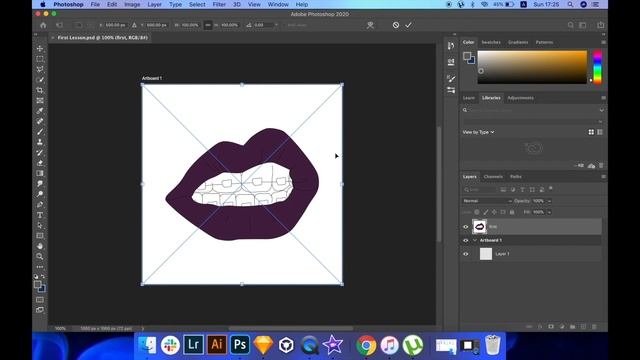
Task: Open the Libraries search filter dropdown
Action: pyautogui.click(x=601, y=110)
